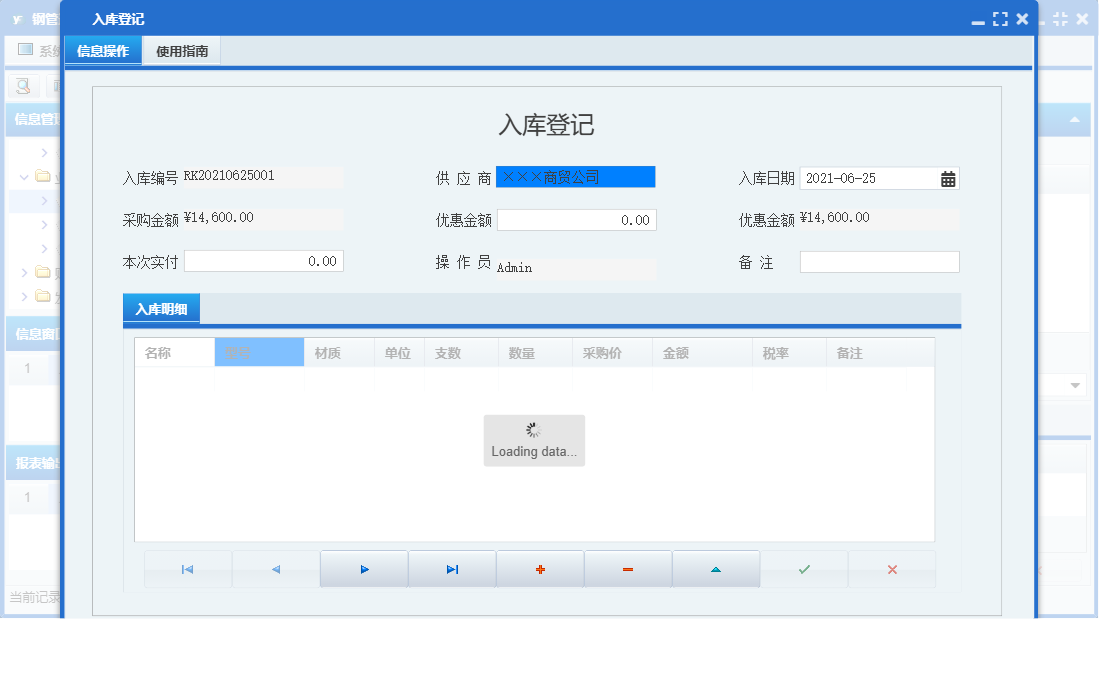Select the 信息操作 tab
Viewport: 1099px width, 685px height.
[102, 50]
